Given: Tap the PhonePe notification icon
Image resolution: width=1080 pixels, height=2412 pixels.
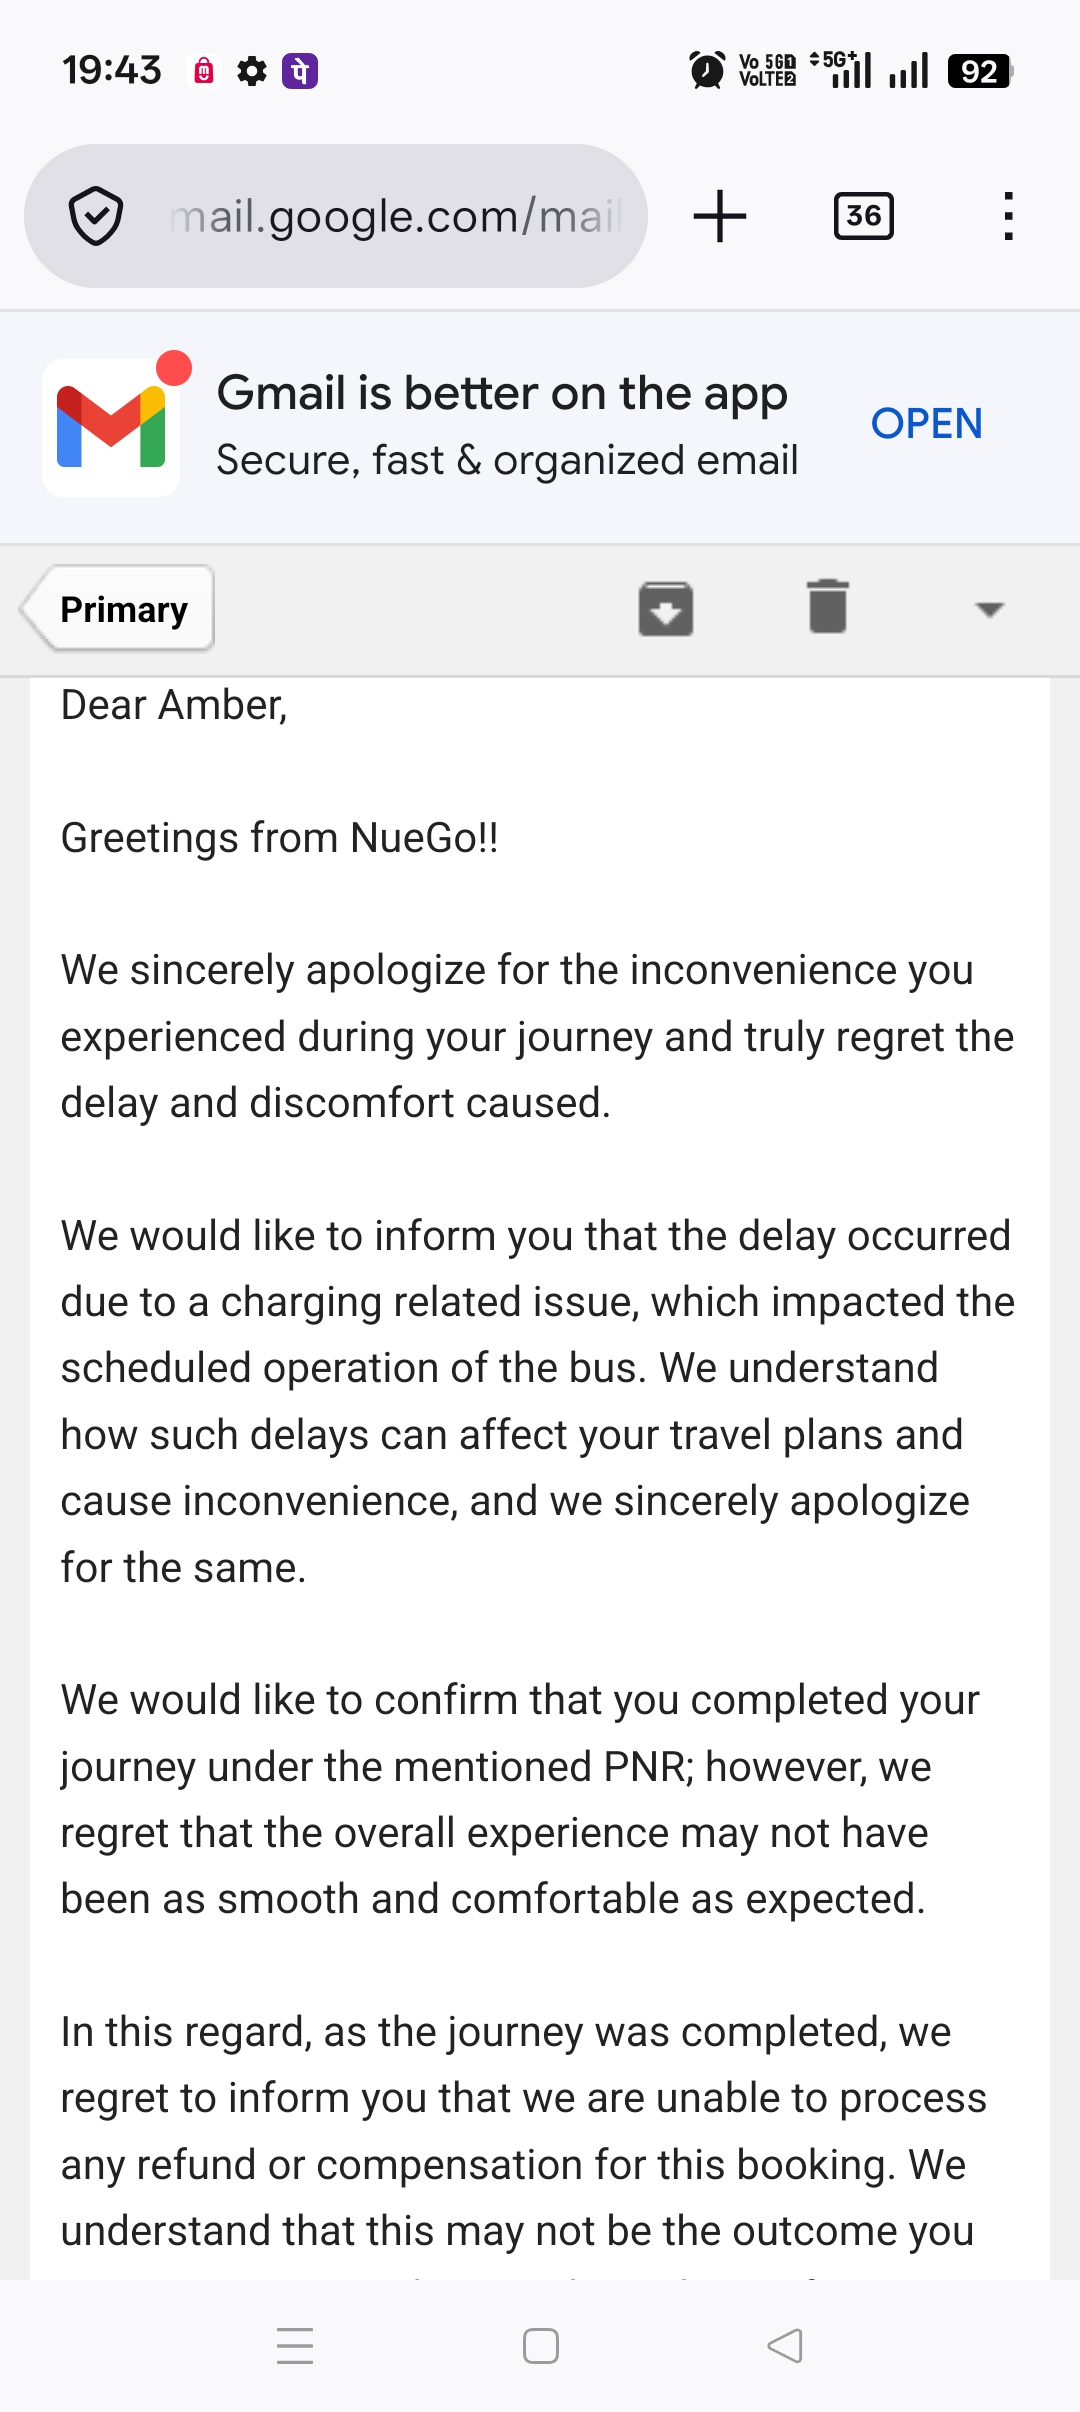Looking at the screenshot, I should pyautogui.click(x=300, y=71).
